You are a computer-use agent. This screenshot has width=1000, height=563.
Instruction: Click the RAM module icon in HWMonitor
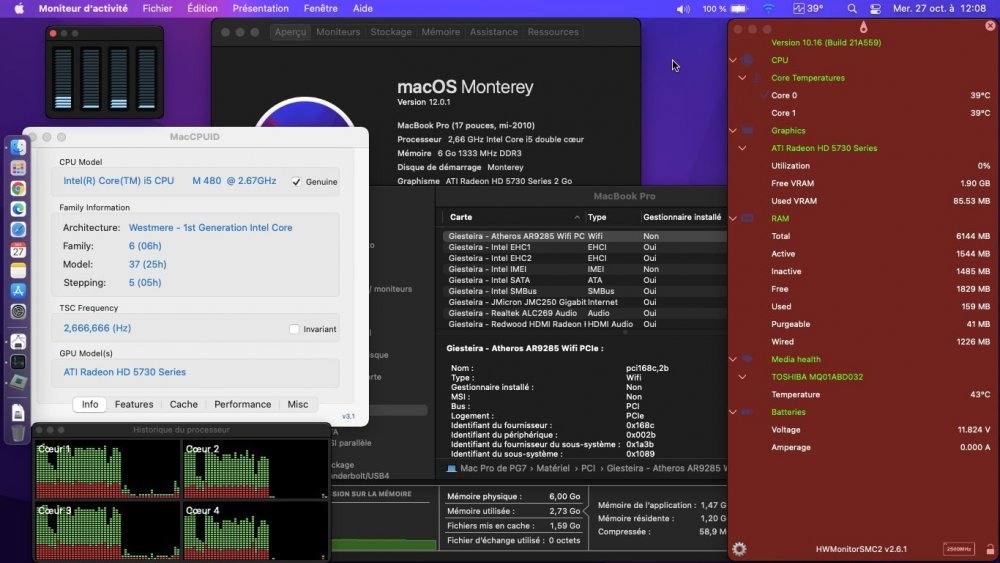tap(747, 218)
